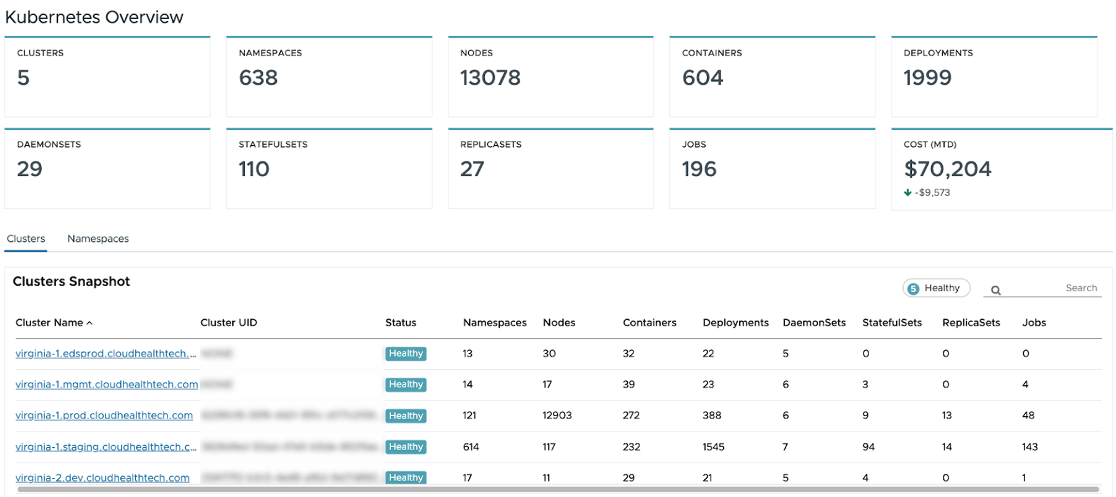Click the -$9,573 cost change text
Image resolution: width=1116 pixels, height=497 pixels.
tap(932, 192)
